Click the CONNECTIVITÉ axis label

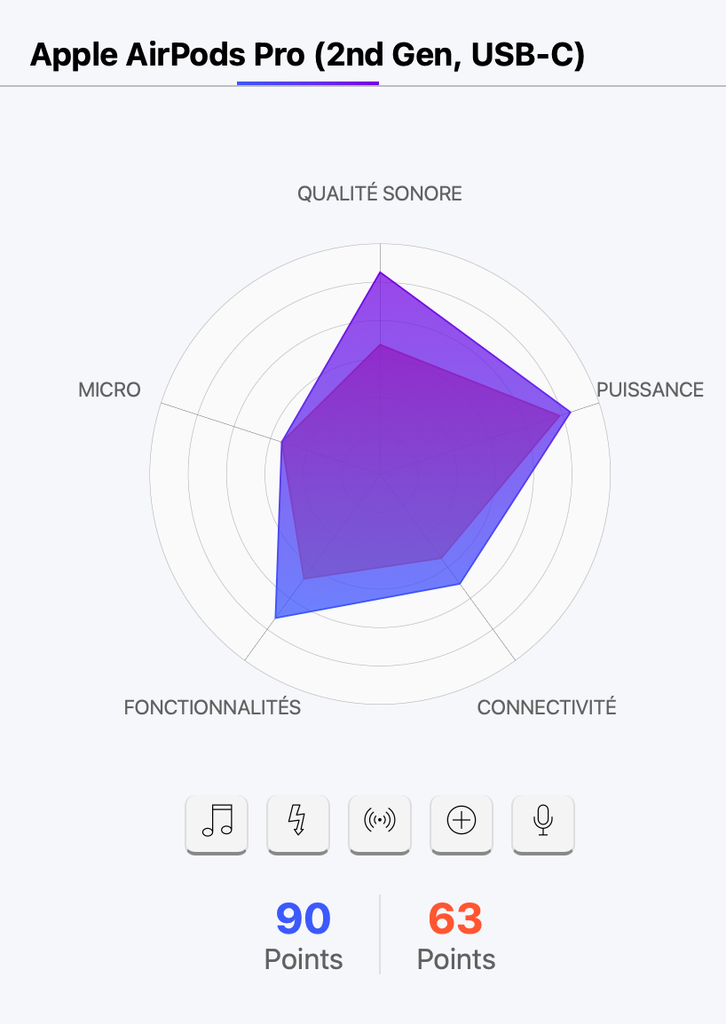click(547, 707)
